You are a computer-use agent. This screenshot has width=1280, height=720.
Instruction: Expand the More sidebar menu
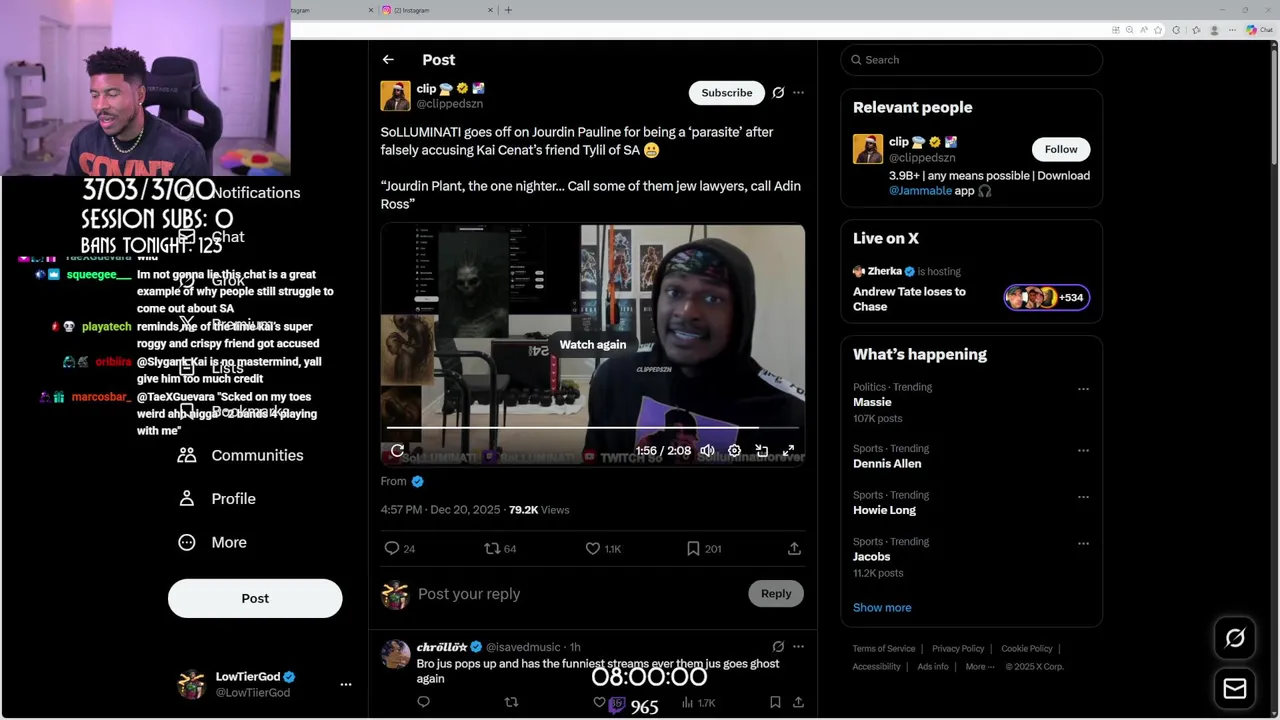pos(211,542)
